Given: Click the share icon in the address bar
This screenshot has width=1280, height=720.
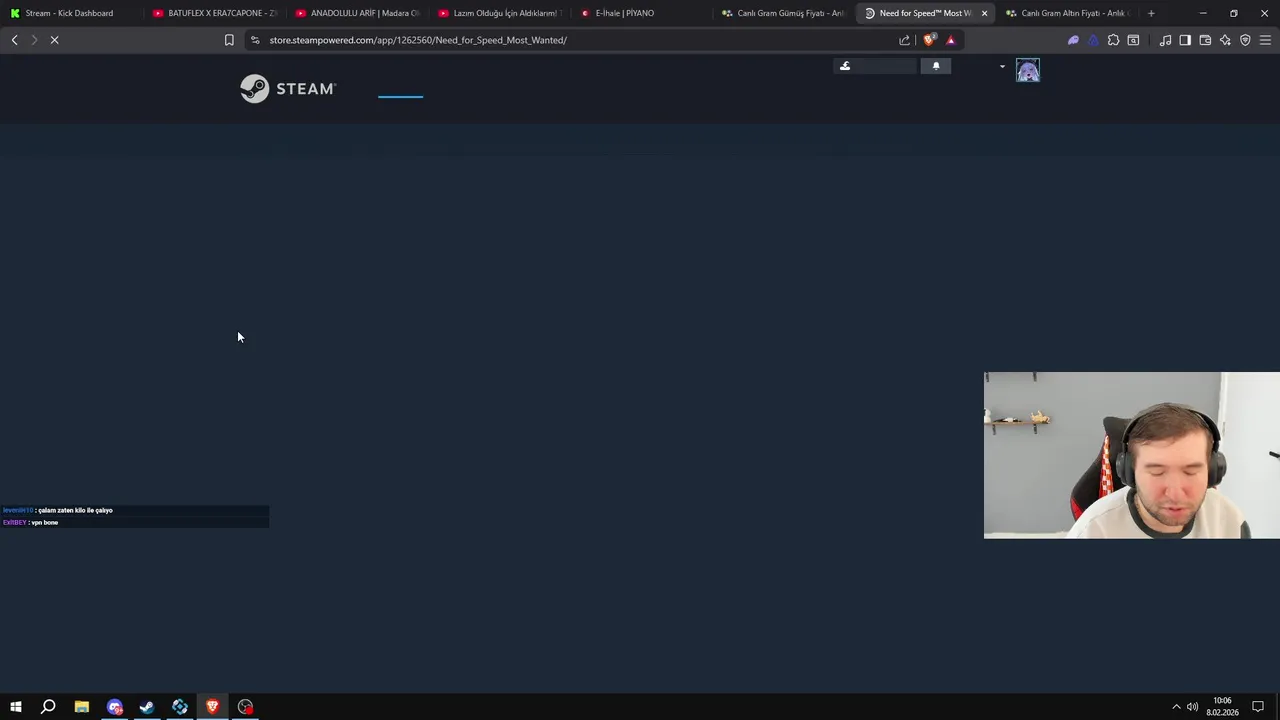Looking at the screenshot, I should 905,40.
